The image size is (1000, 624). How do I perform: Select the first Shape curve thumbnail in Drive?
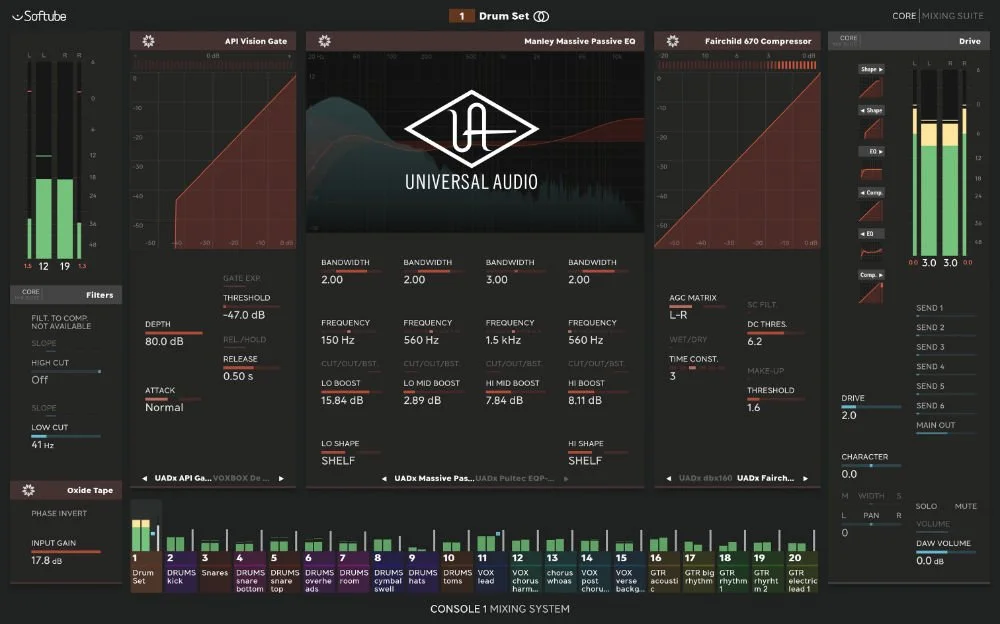(871, 88)
